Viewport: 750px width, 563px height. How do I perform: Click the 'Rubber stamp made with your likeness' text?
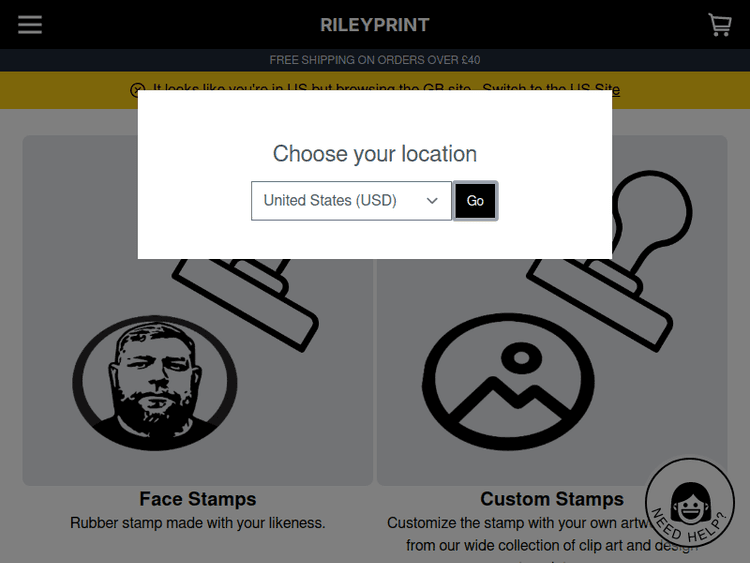pos(198,523)
